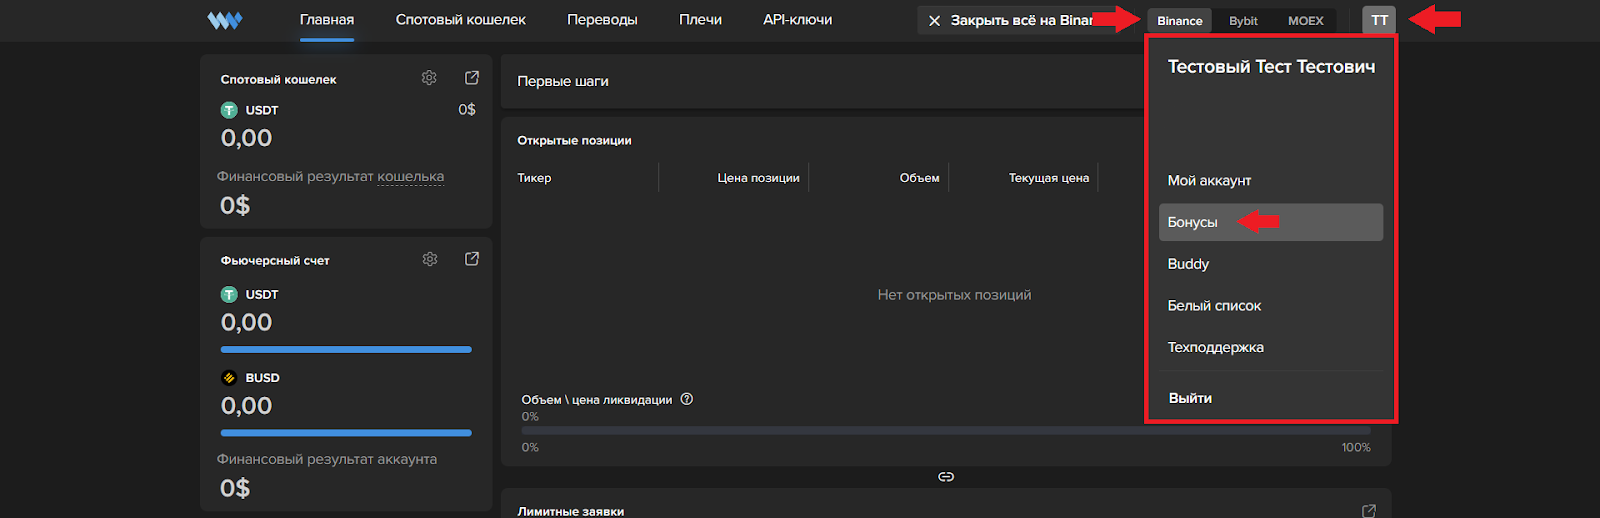Open Мой аккаунт from the user menu
The image size is (1600, 518).
(x=1209, y=180)
